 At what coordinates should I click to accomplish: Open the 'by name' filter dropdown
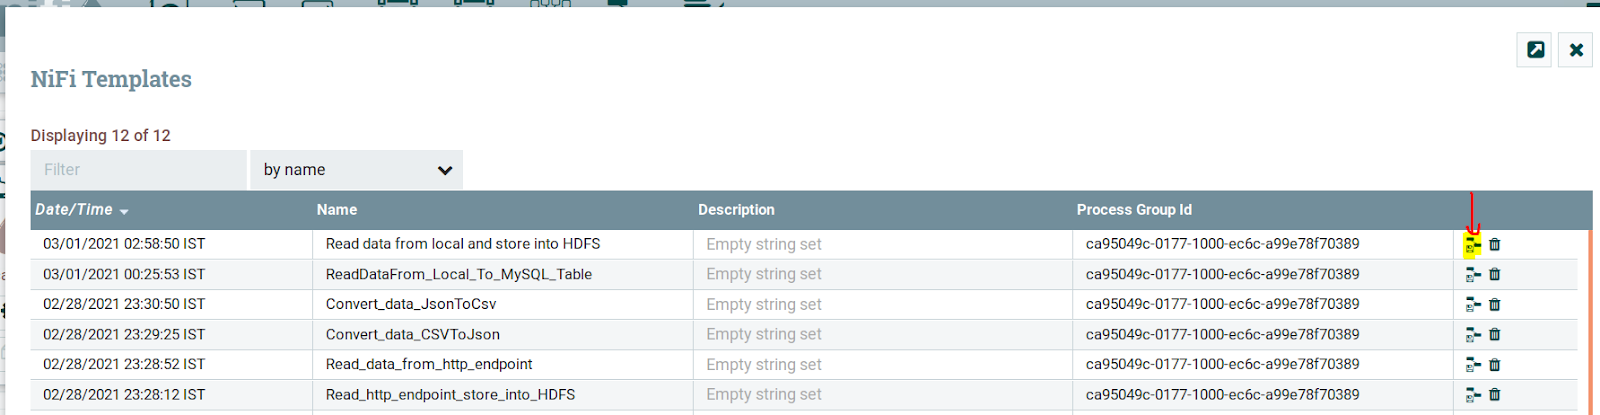tap(357, 170)
